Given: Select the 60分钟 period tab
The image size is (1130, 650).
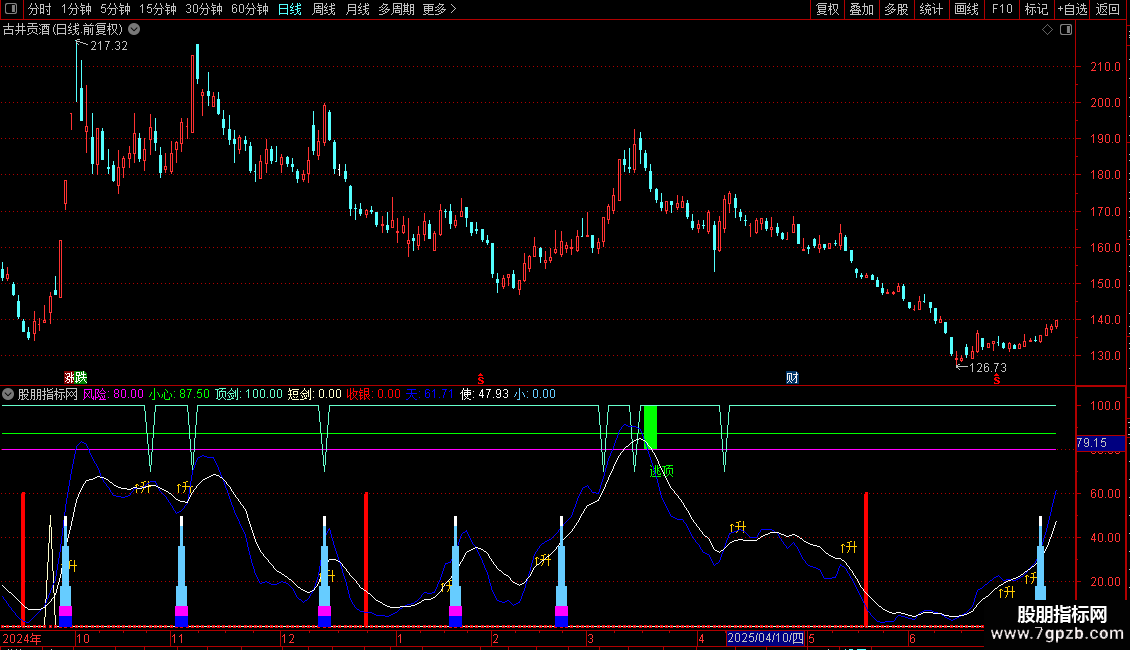Looking at the screenshot, I should pos(249,9).
